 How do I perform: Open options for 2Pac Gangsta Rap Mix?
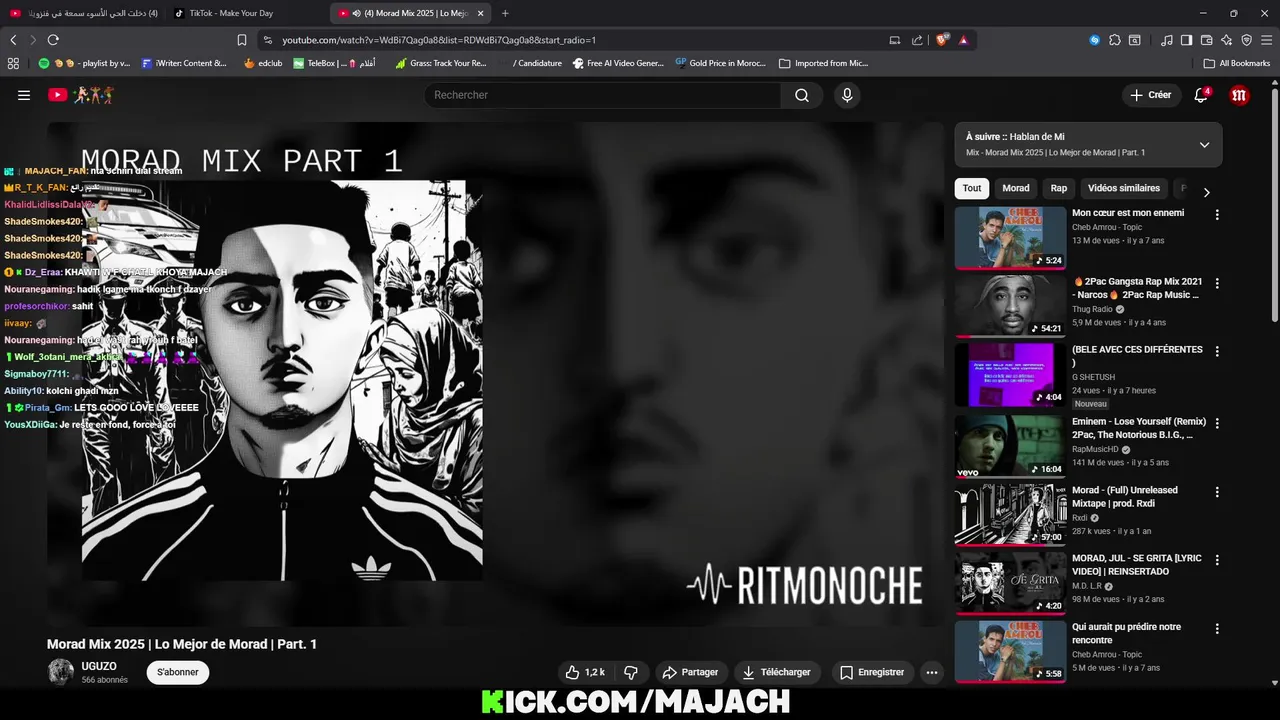click(1217, 284)
